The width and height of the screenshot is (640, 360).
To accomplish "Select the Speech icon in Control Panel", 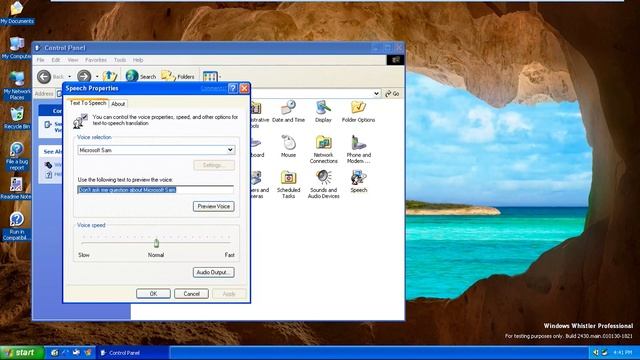I will point(359,182).
